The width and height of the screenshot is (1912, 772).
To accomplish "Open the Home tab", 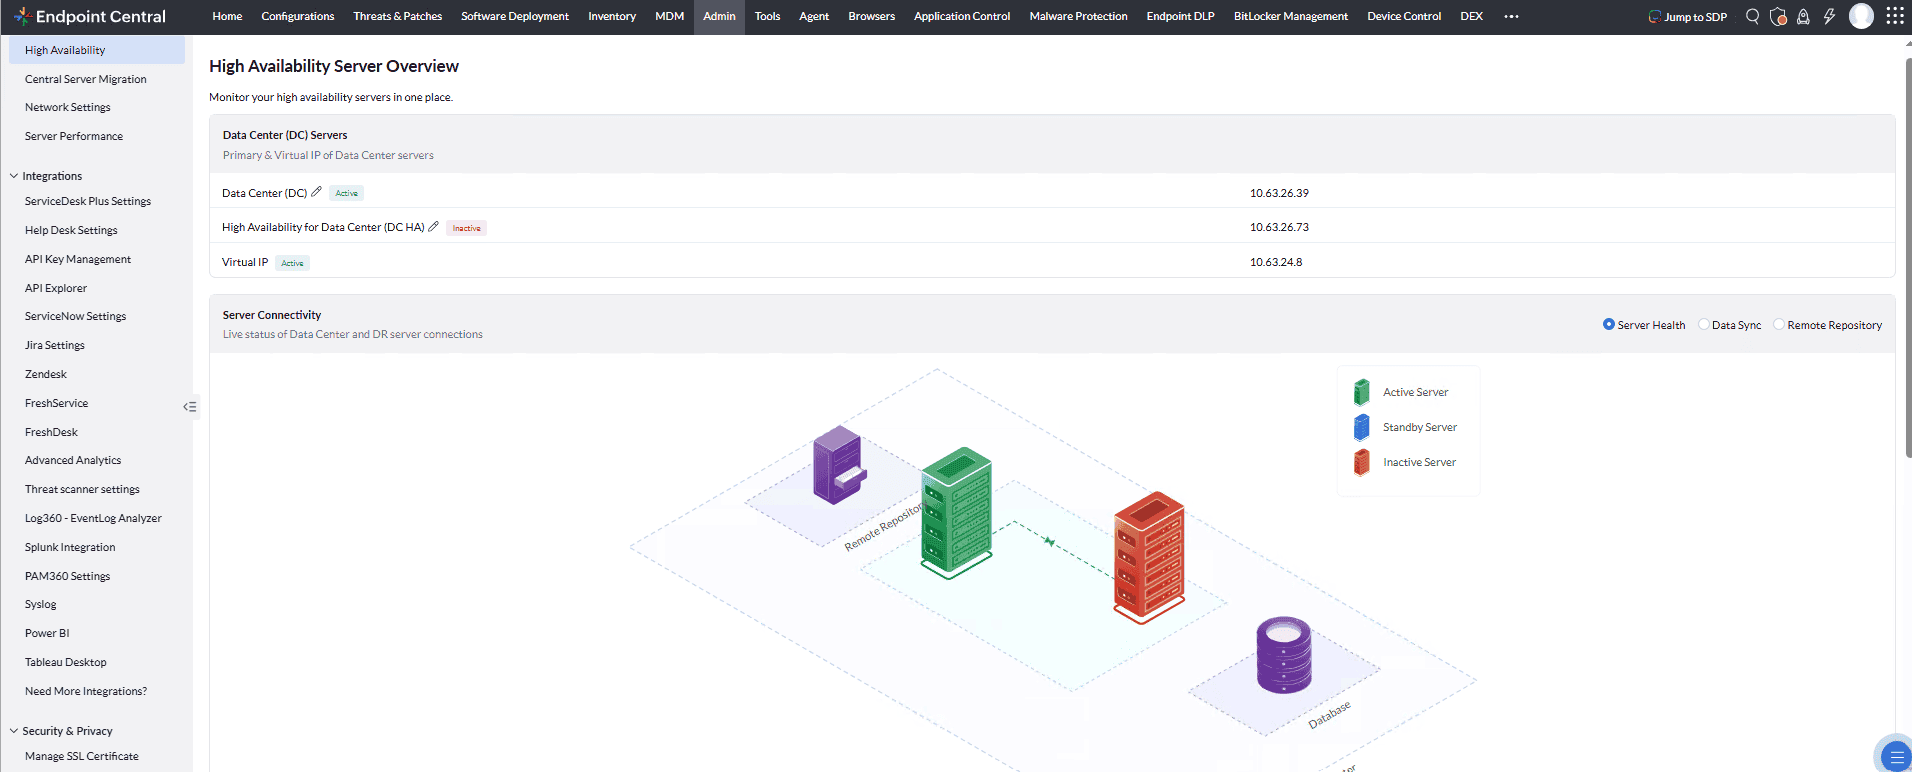I will [227, 16].
